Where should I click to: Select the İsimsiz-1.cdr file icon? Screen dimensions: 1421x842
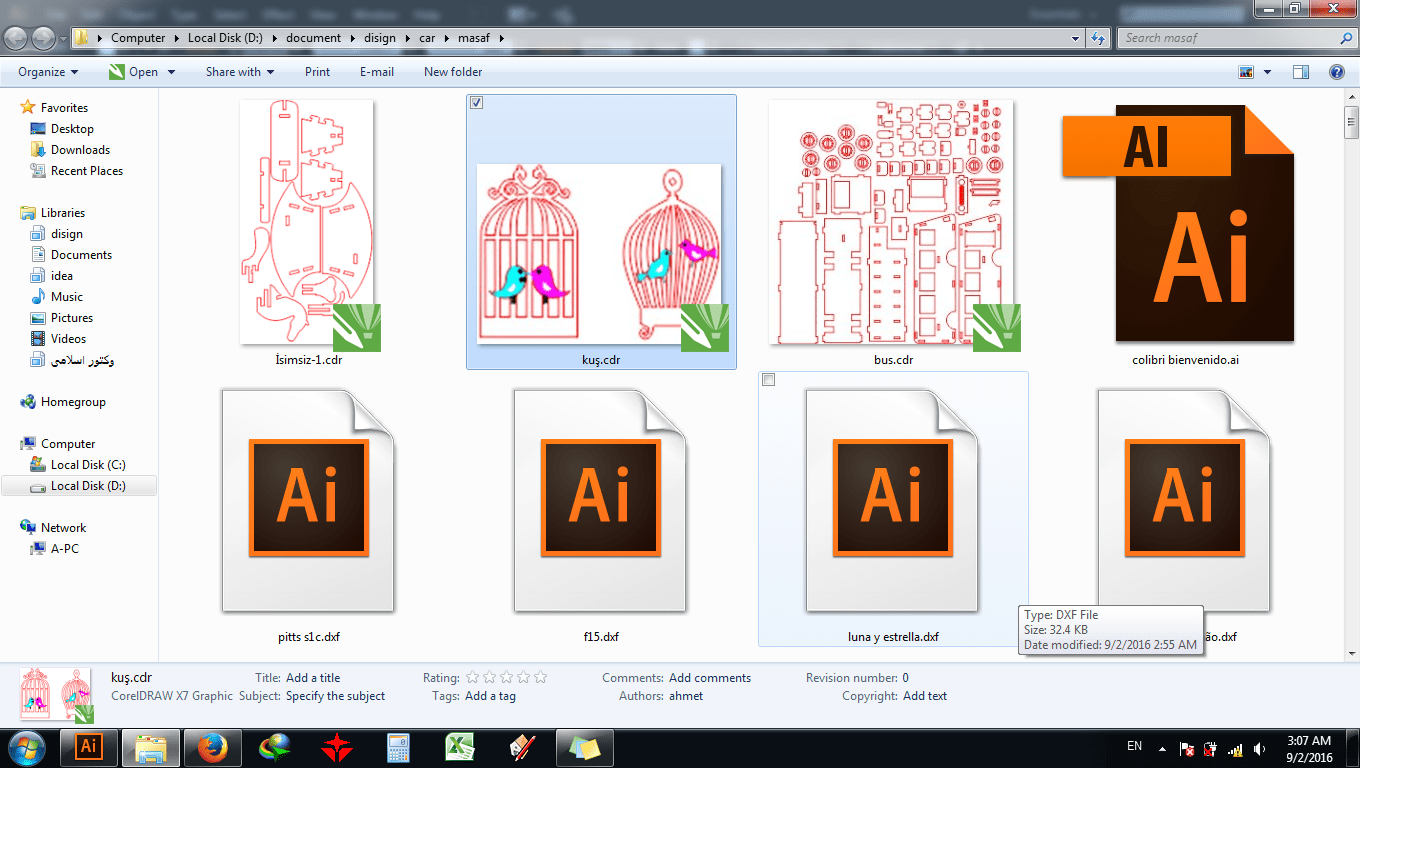309,224
